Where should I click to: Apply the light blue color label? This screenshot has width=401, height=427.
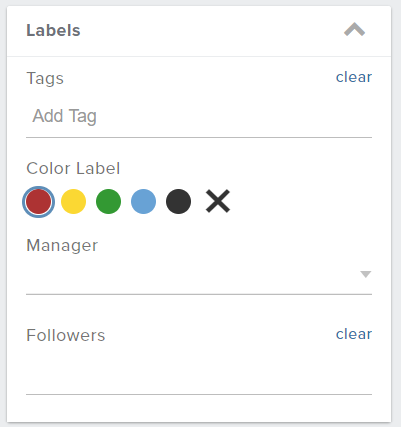pyautogui.click(x=143, y=202)
